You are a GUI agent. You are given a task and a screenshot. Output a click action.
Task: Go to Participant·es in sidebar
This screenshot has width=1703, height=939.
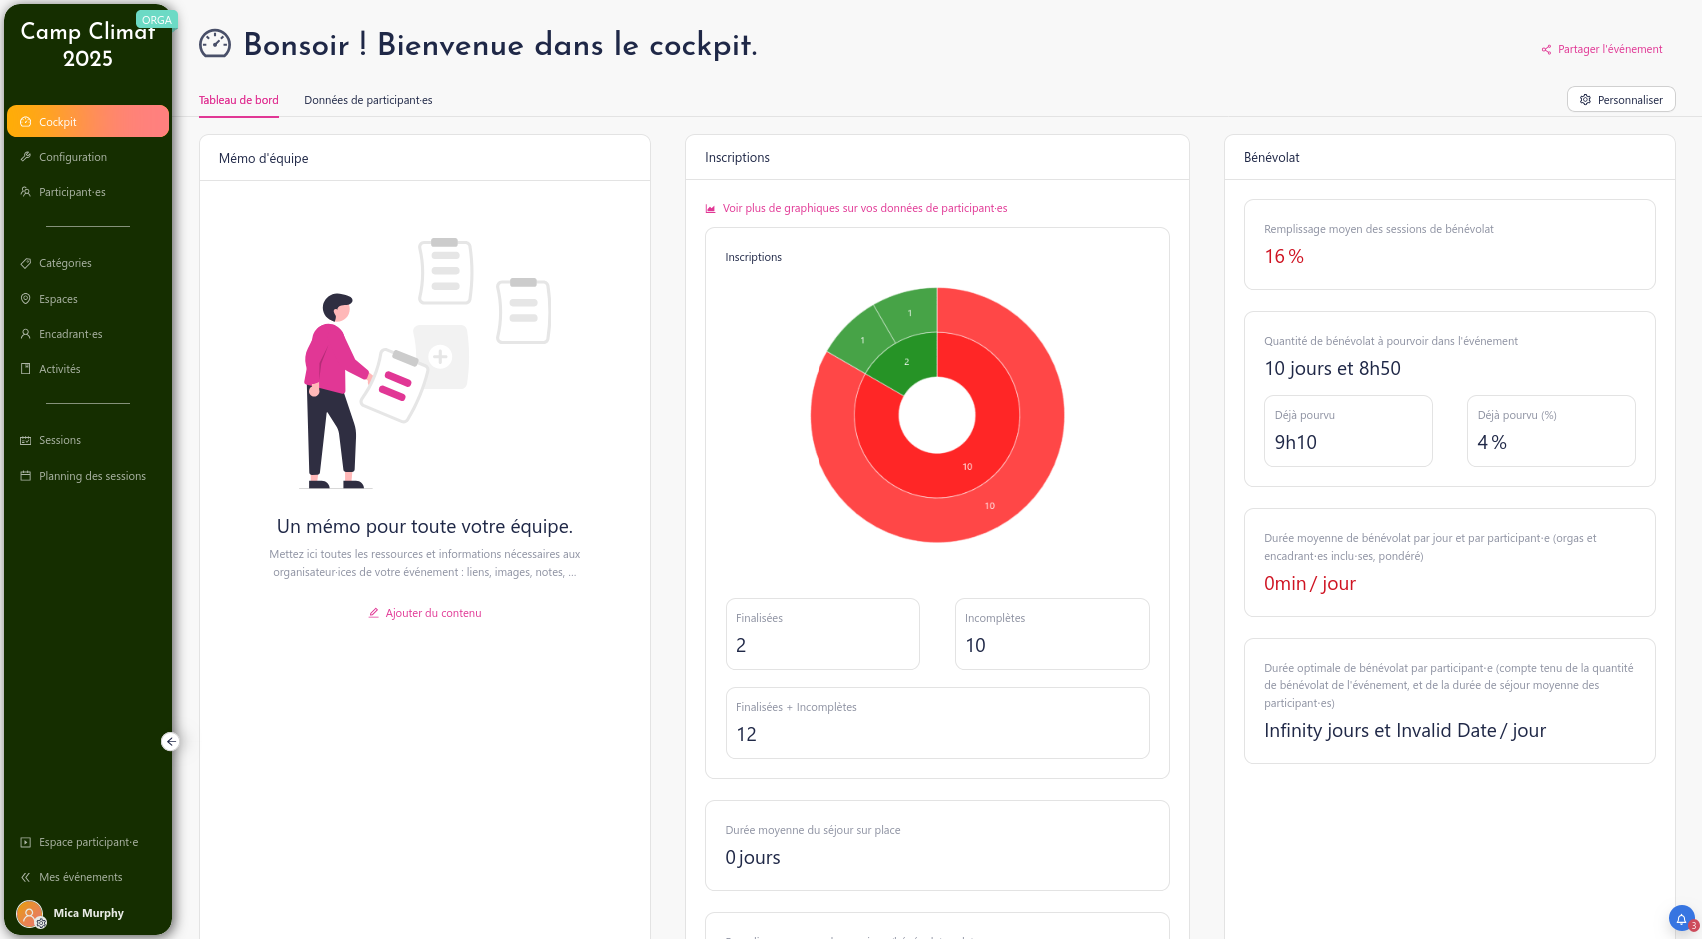click(72, 192)
